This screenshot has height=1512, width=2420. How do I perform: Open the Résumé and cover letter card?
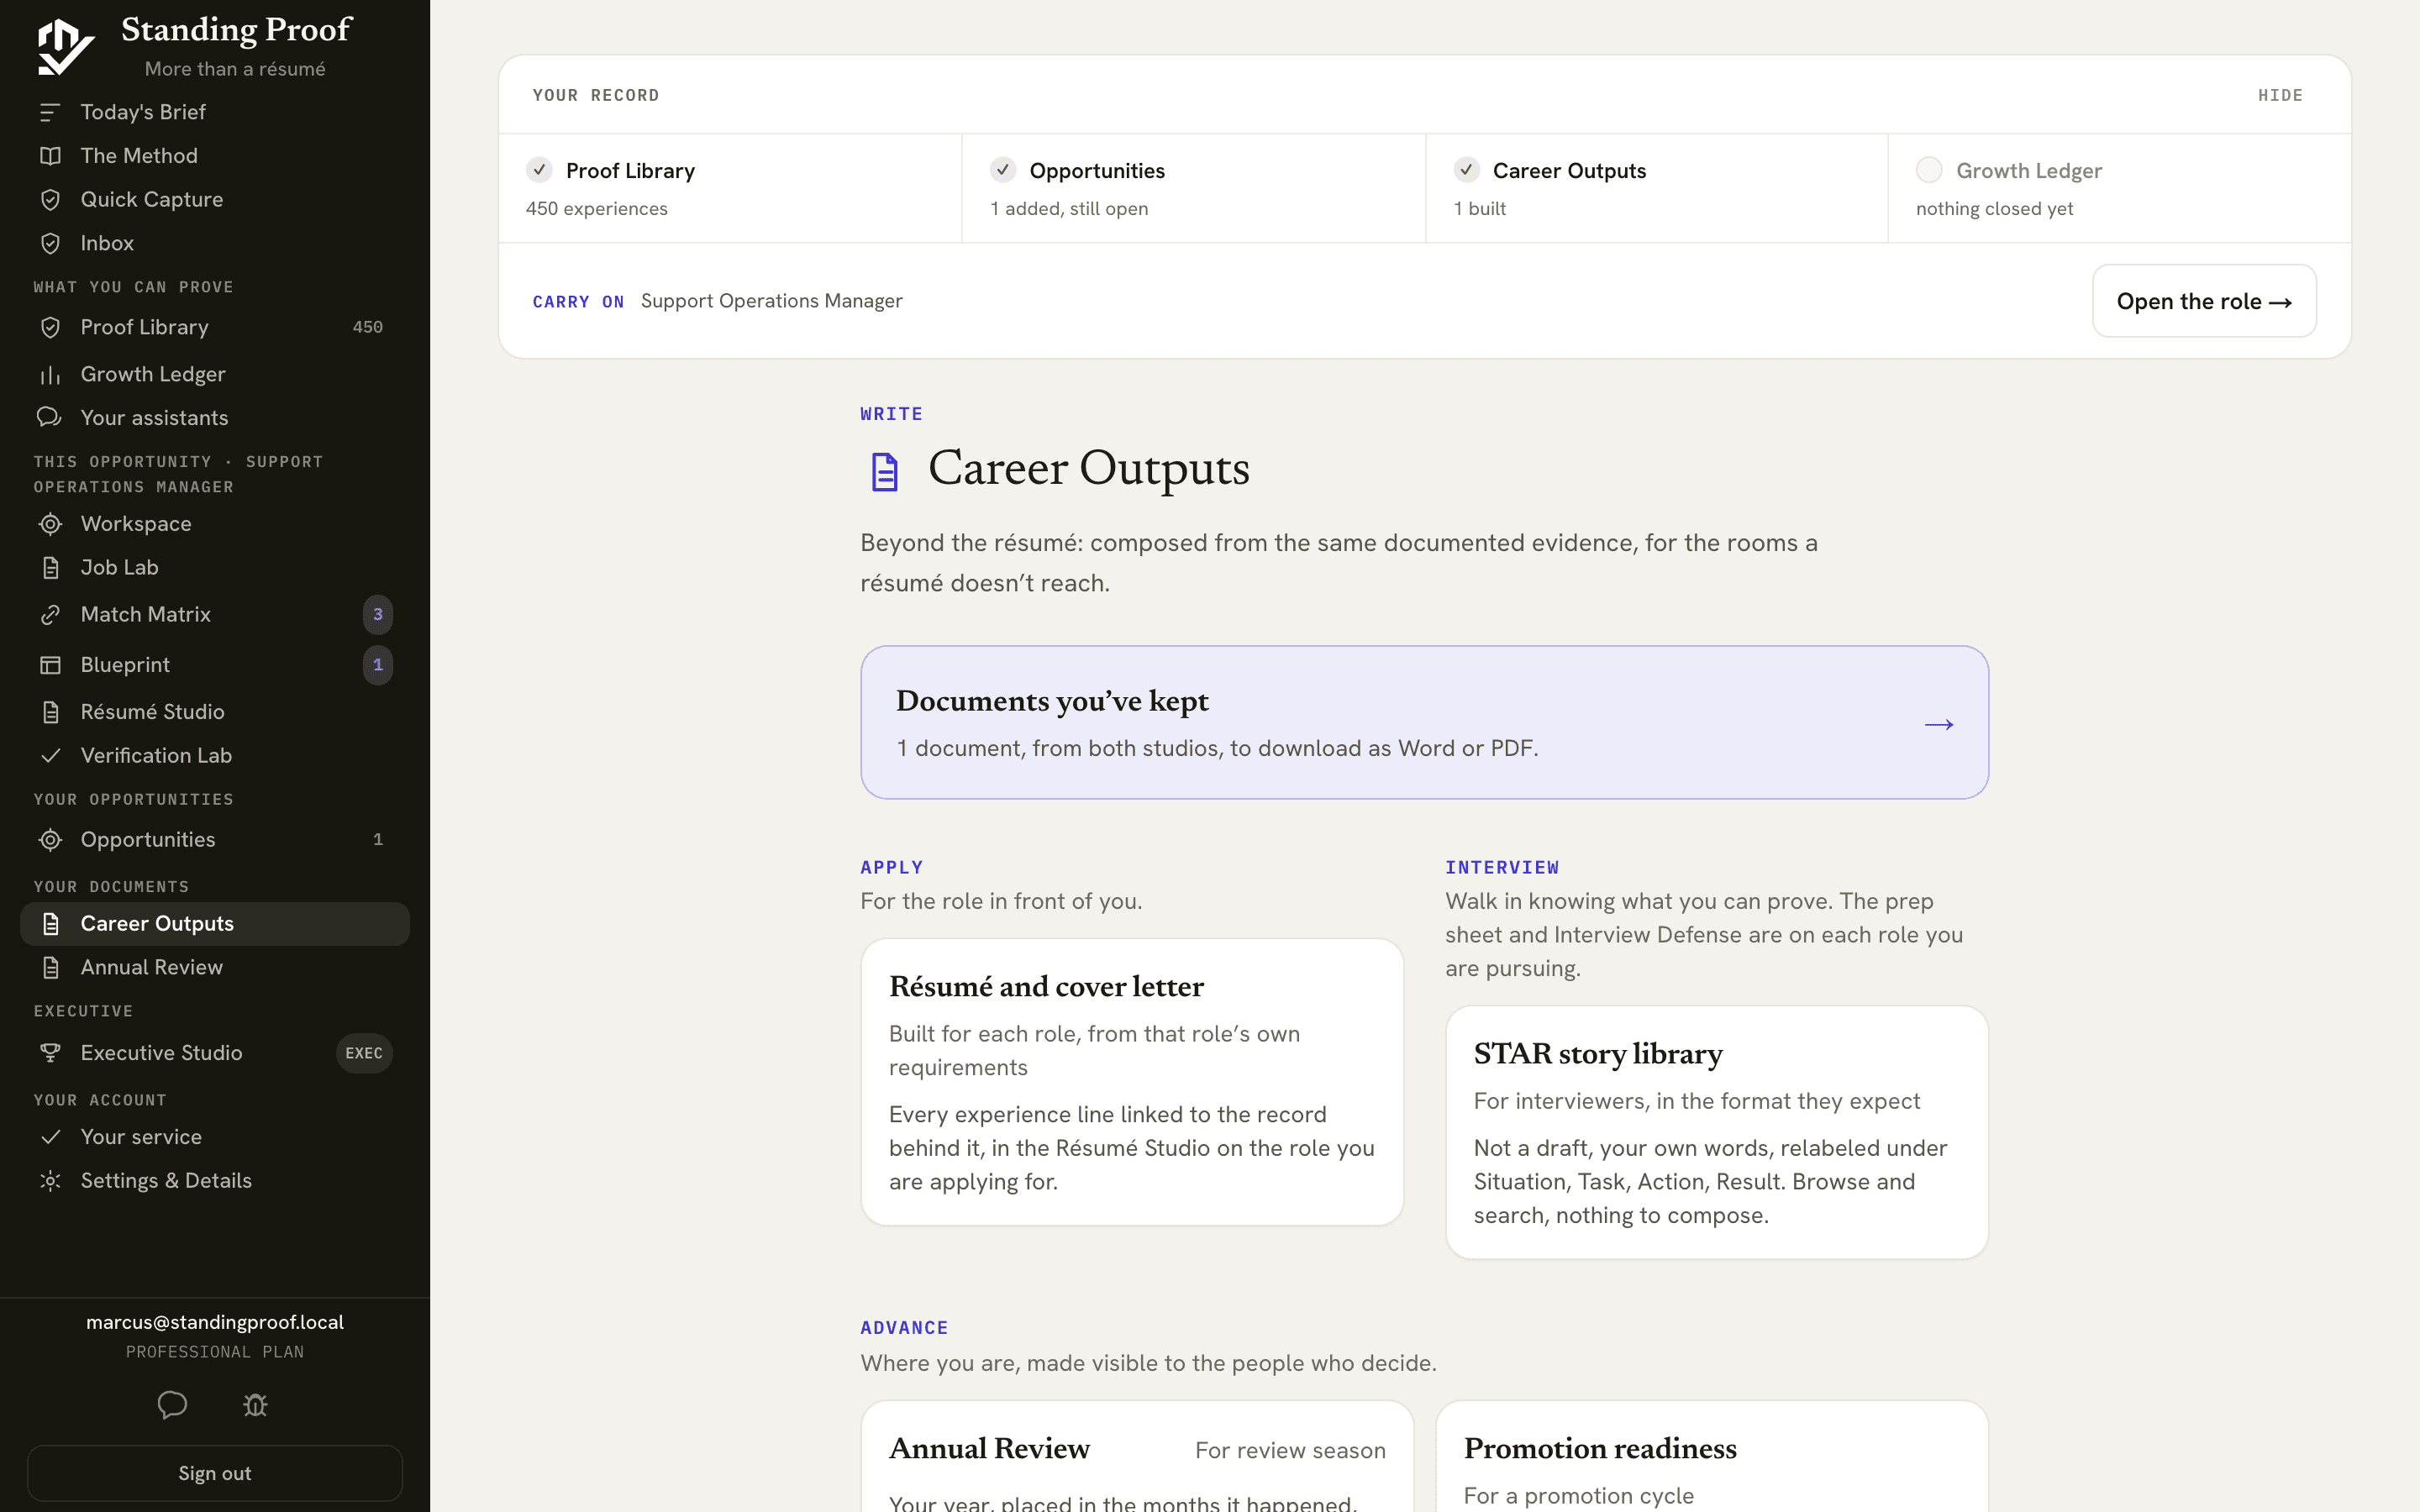[1132, 1082]
